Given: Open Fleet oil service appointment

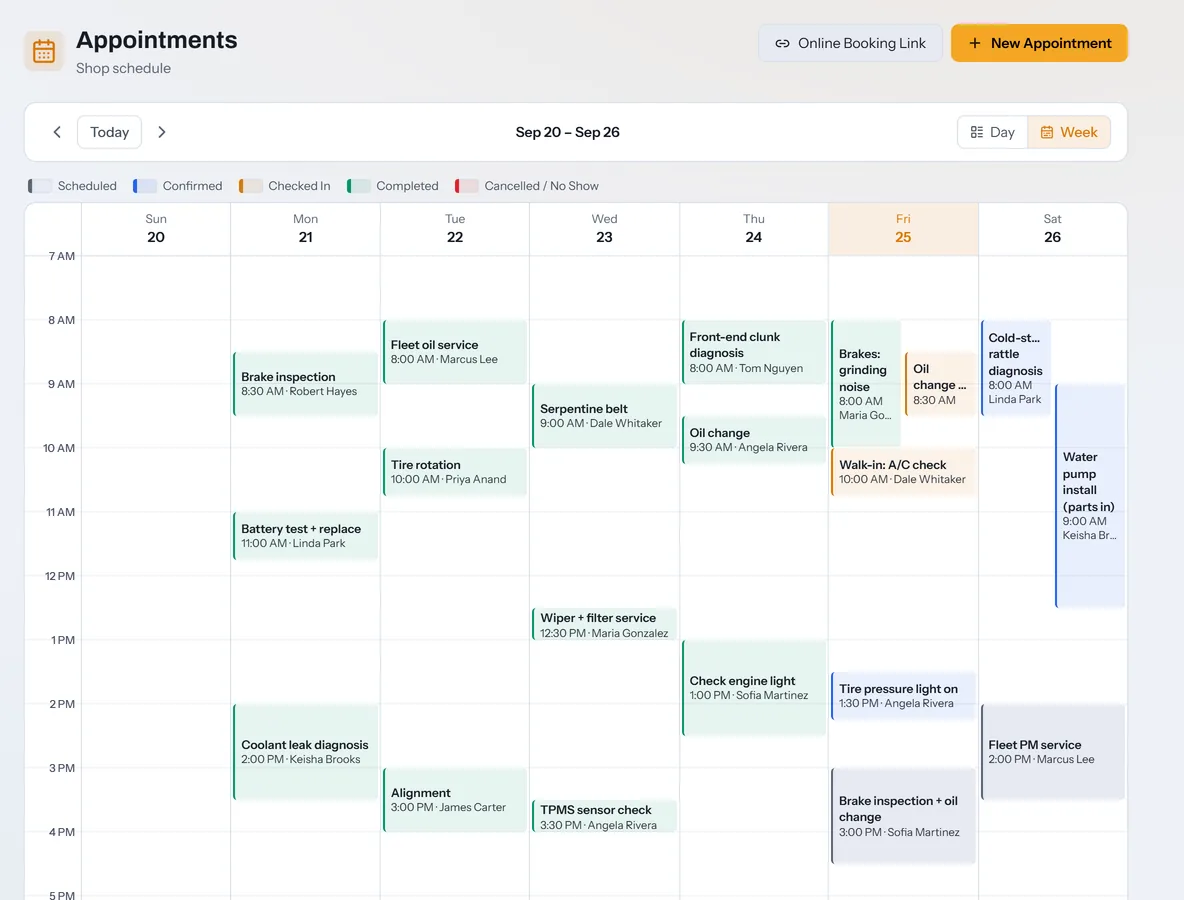Looking at the screenshot, I should click(455, 352).
